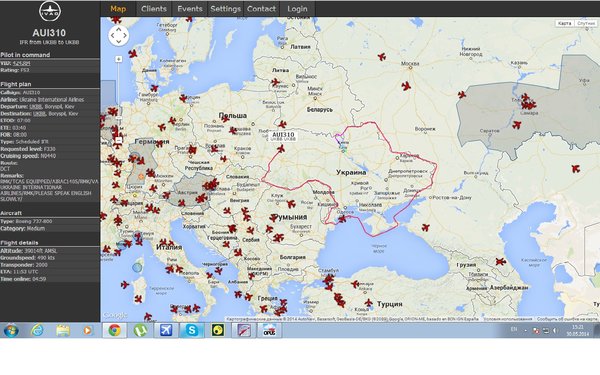Click the EN language indicator in the tray
The width and height of the screenshot is (600, 375).
pyautogui.click(x=514, y=329)
